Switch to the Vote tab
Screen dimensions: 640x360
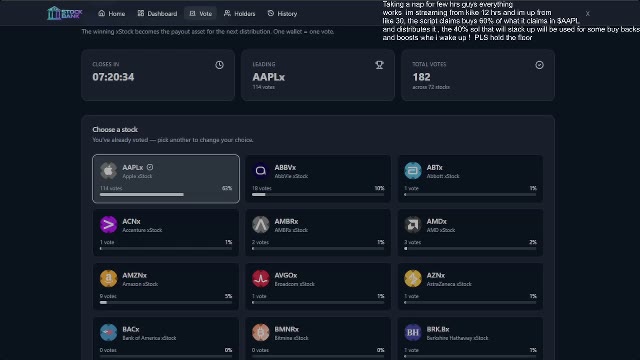200,13
